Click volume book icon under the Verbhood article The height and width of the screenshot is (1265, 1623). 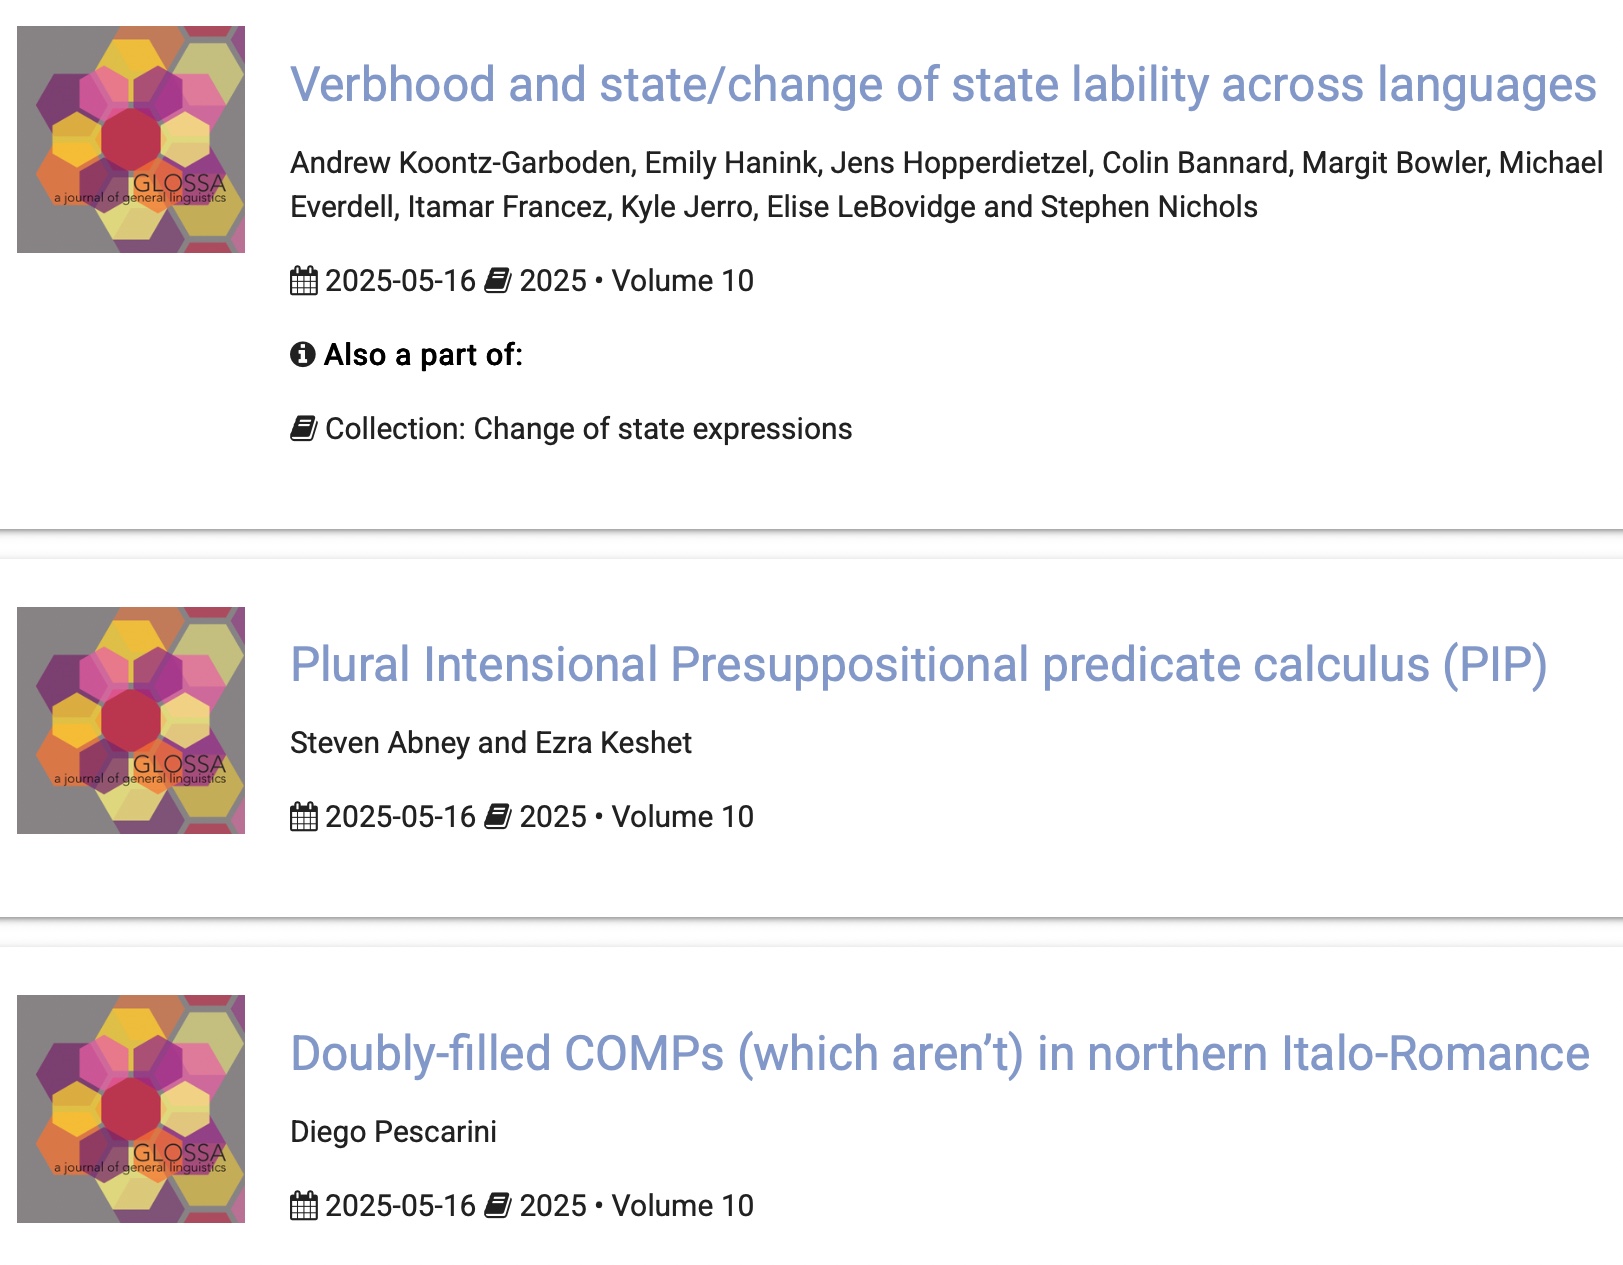coord(498,281)
